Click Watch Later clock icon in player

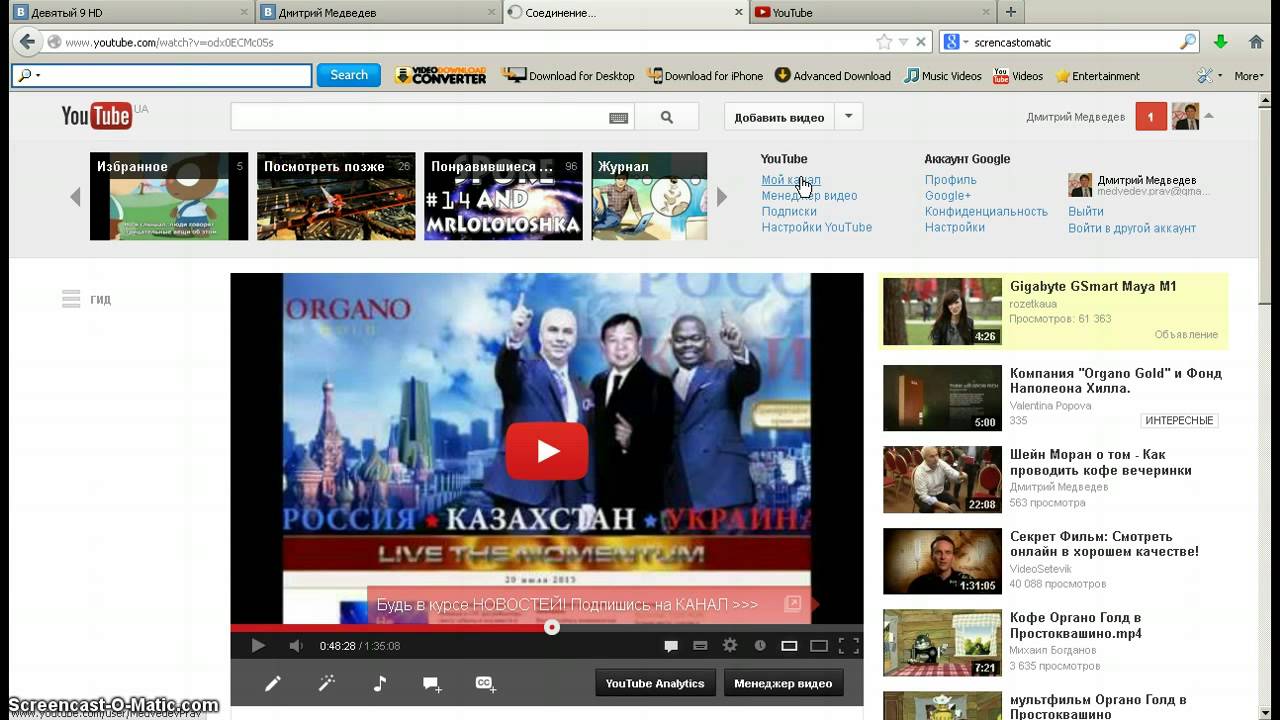pyautogui.click(x=760, y=646)
